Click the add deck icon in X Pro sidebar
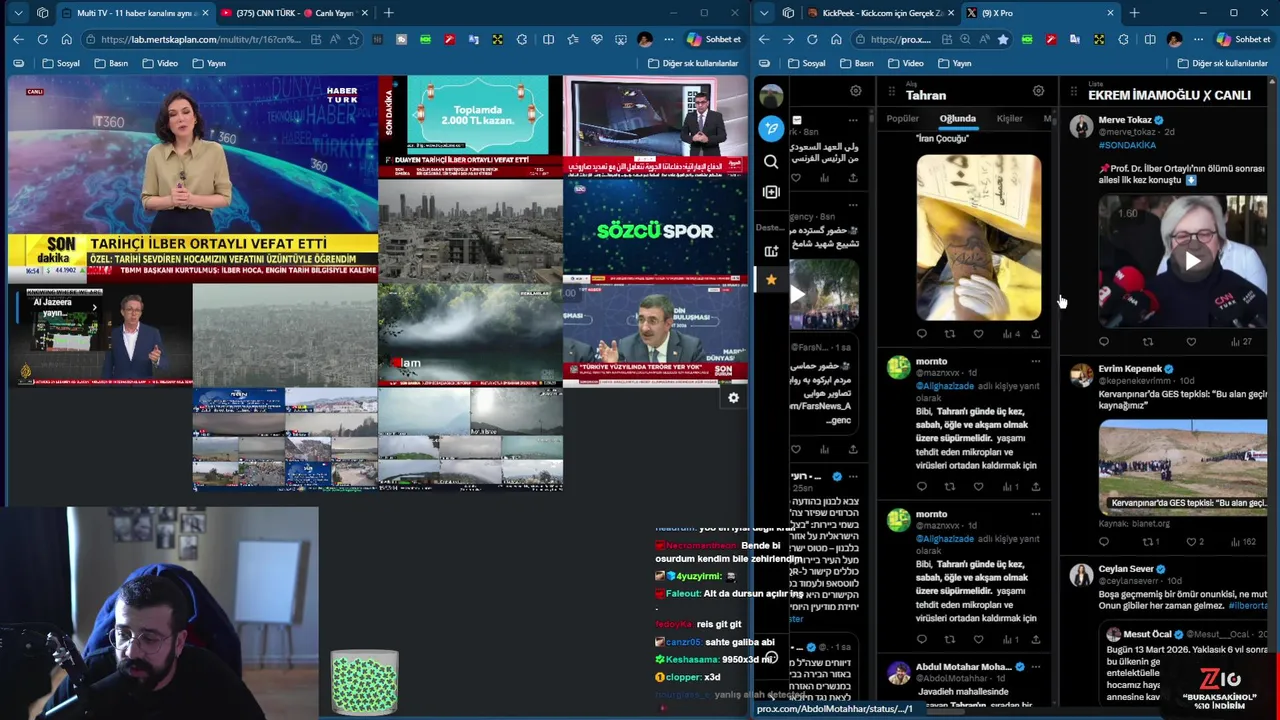Screen dimensions: 1280x720 pyautogui.click(x=771, y=251)
